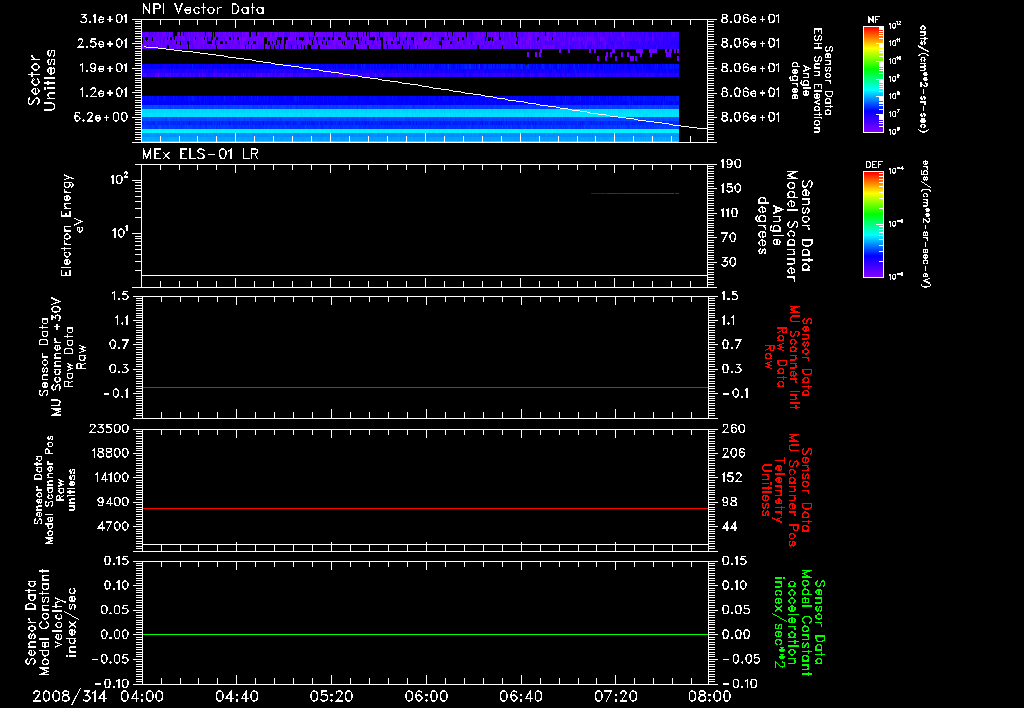Image resolution: width=1024 pixels, height=708 pixels.
Task: Select the NPI Vector Data panel title
Action: (x=203, y=9)
